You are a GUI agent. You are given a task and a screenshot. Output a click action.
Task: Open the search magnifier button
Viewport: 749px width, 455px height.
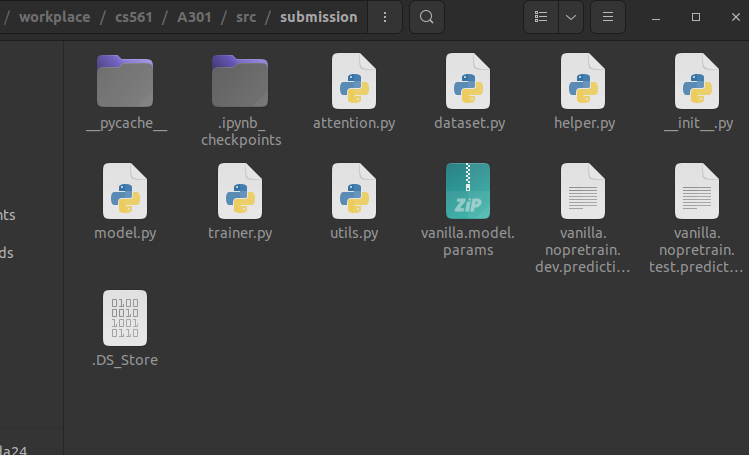(x=427, y=17)
